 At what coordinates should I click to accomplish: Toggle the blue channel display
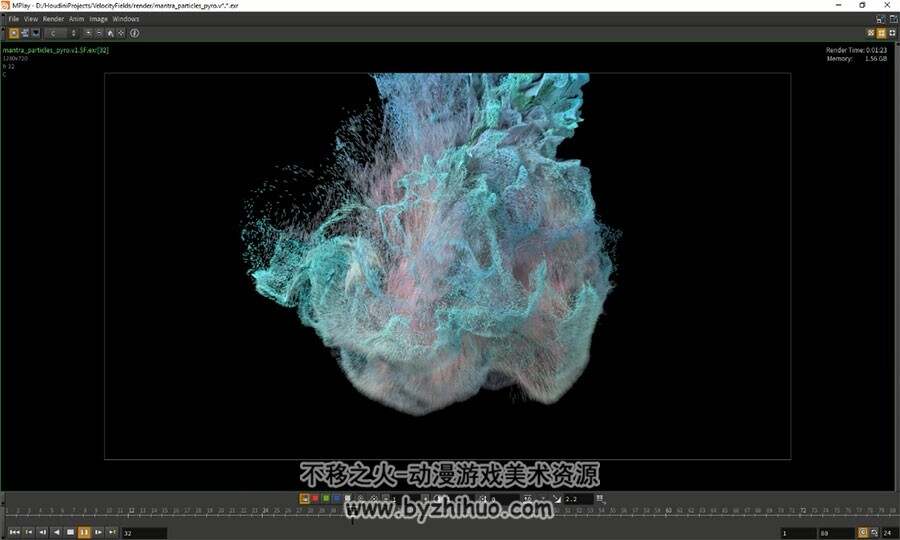(x=337, y=499)
